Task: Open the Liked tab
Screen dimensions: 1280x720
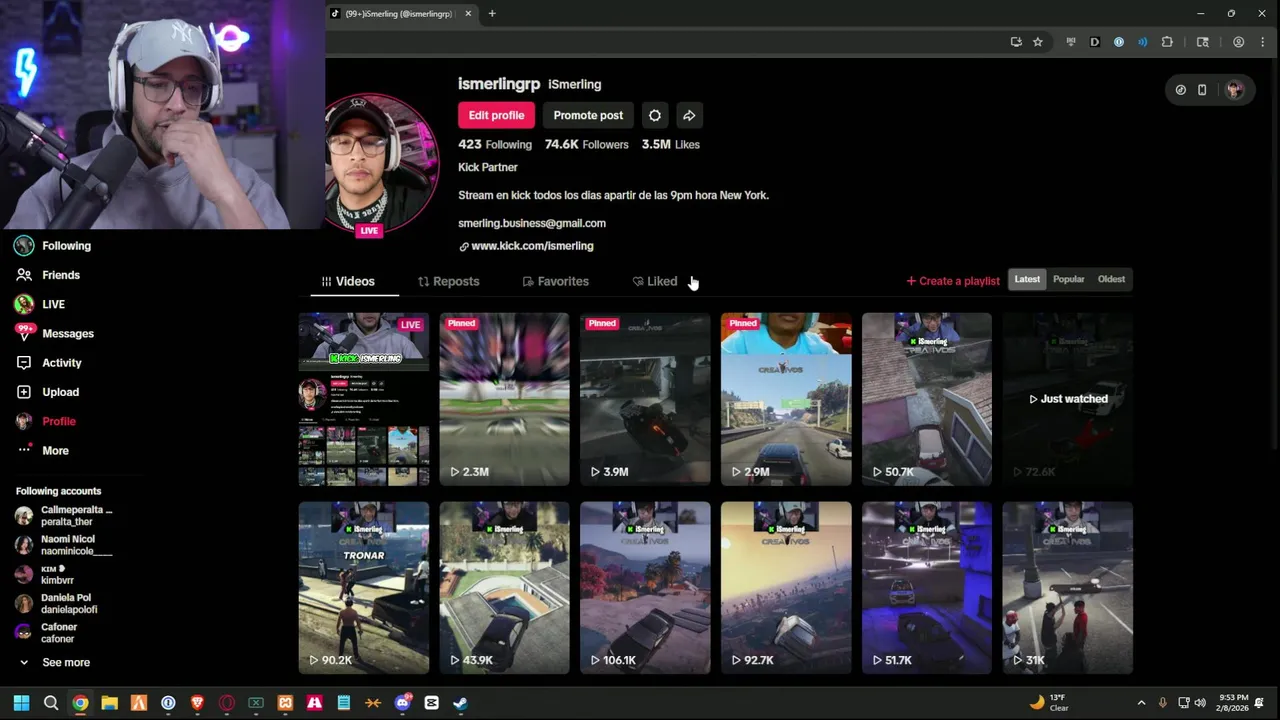Action: 654,282
